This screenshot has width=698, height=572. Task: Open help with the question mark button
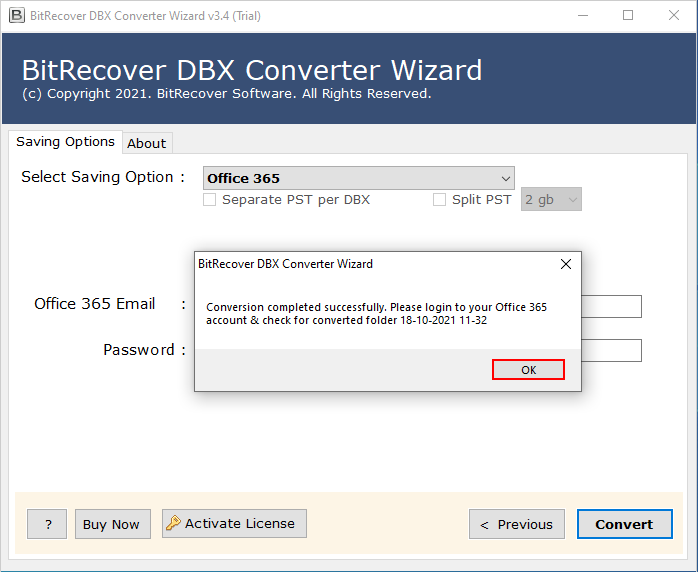[47, 524]
